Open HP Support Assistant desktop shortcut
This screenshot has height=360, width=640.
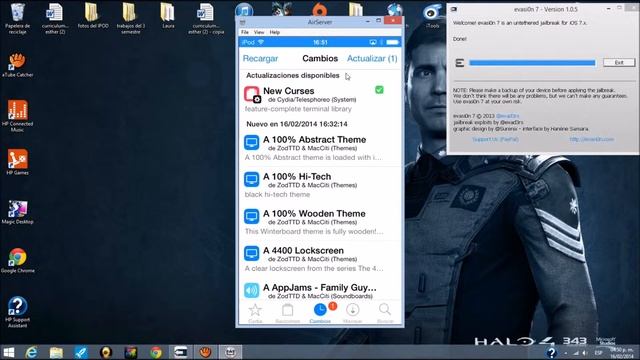18,311
